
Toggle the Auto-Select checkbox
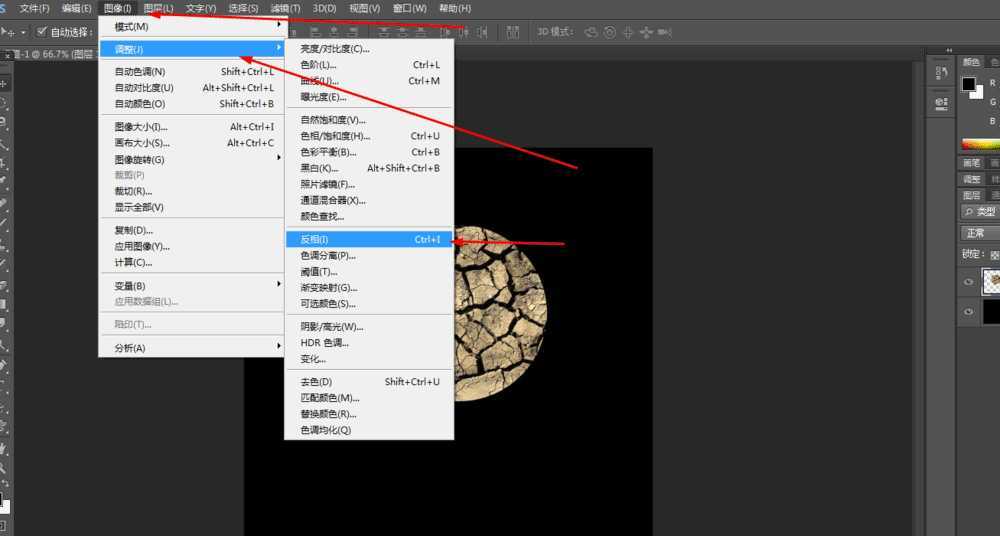tap(42, 32)
